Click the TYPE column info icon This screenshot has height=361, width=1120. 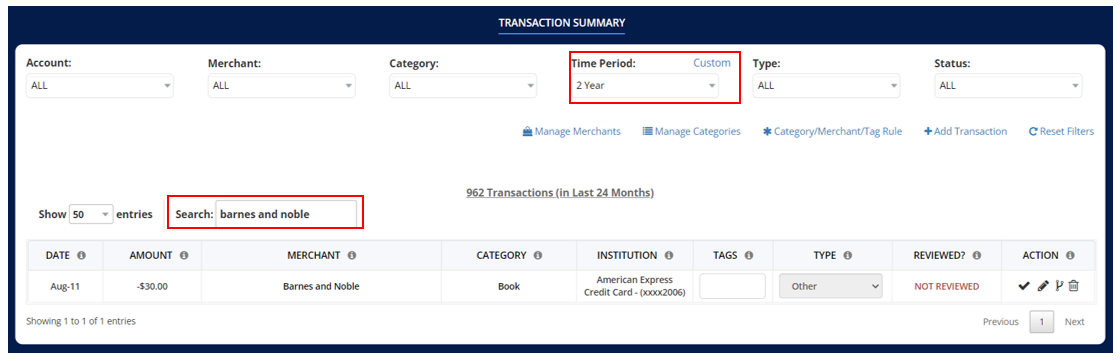[x=847, y=255]
